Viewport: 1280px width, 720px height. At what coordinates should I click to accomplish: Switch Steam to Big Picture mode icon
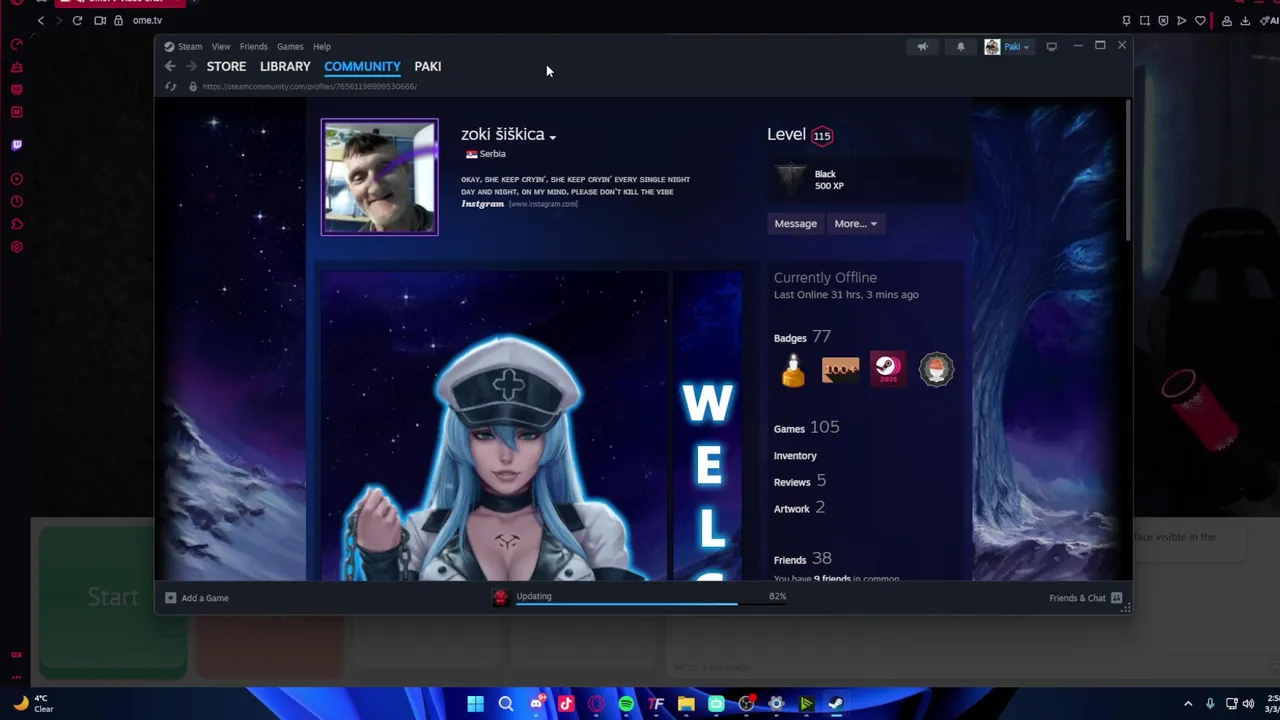pos(1051,46)
